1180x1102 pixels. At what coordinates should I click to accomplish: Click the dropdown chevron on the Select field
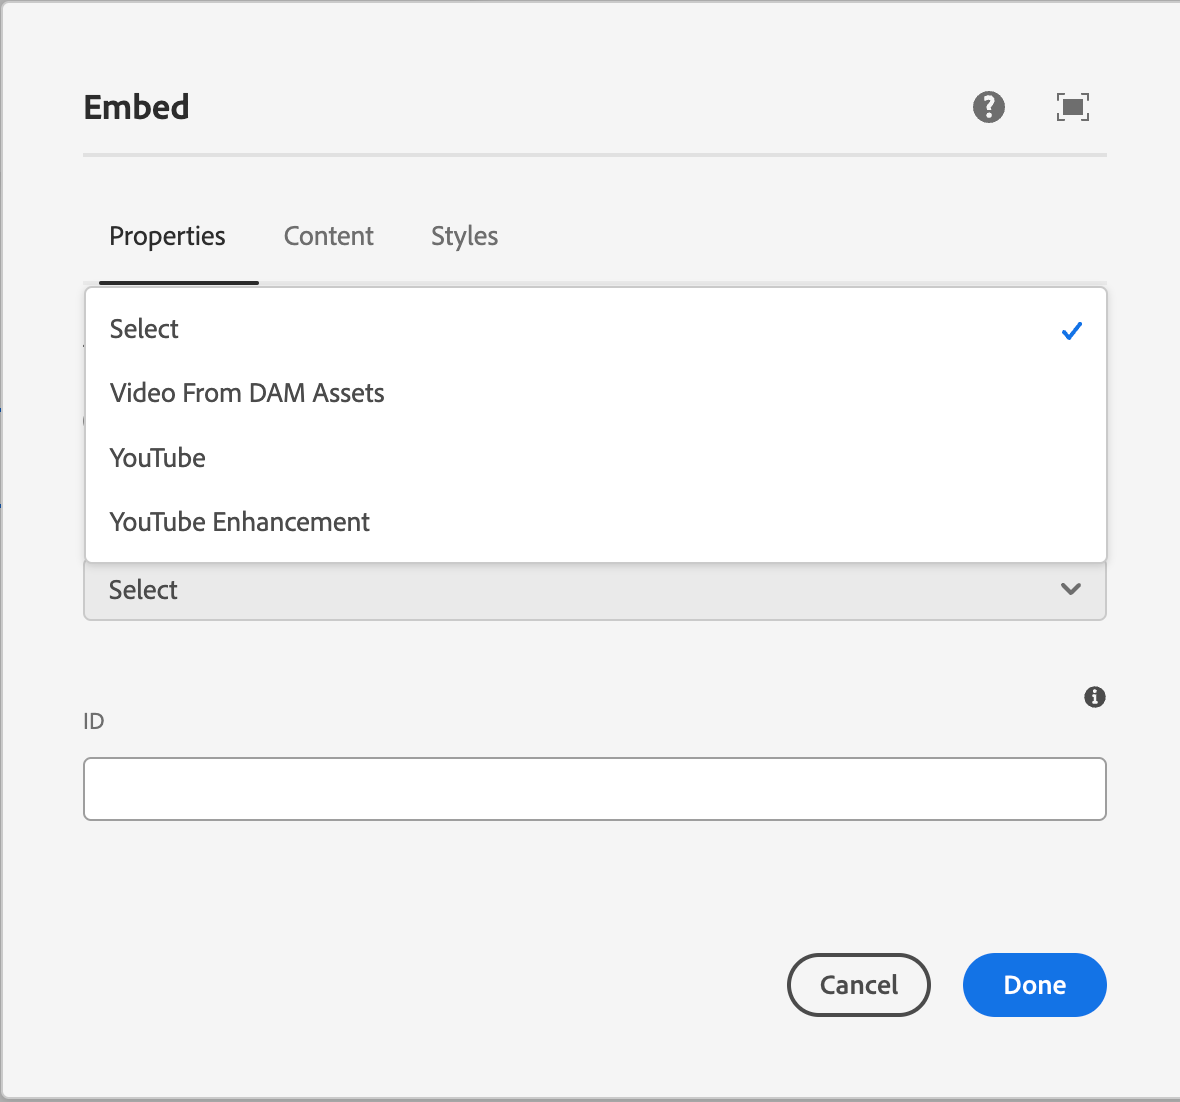coord(1070,590)
